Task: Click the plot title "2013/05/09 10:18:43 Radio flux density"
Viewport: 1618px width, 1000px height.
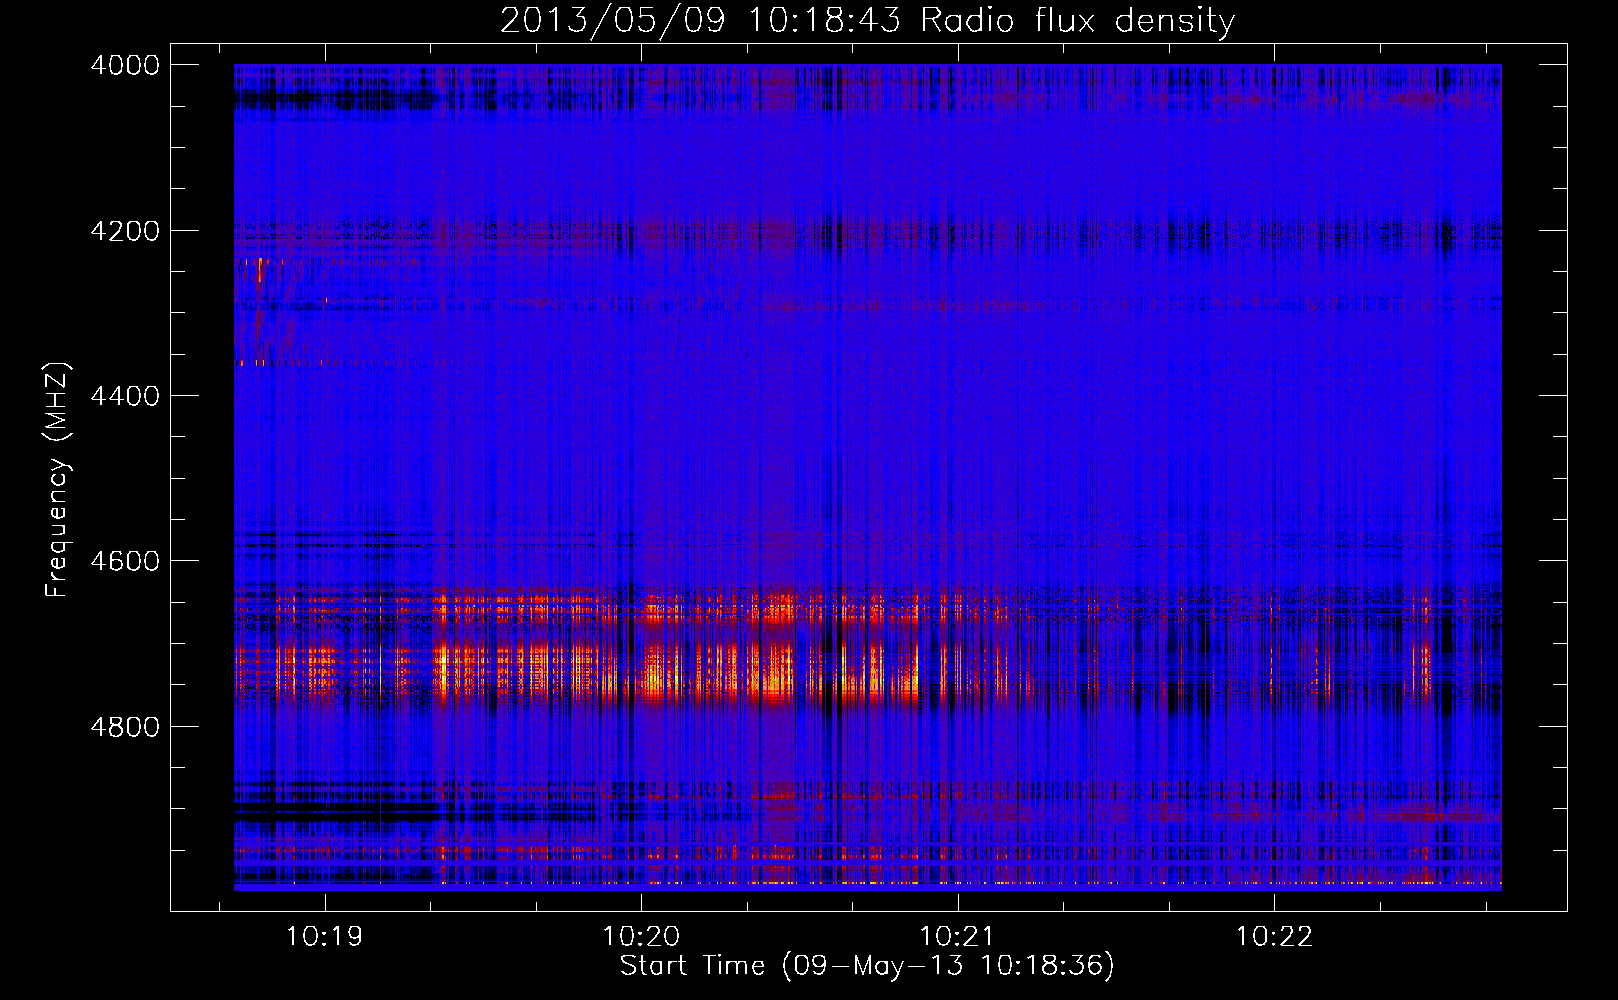Action: [867, 20]
